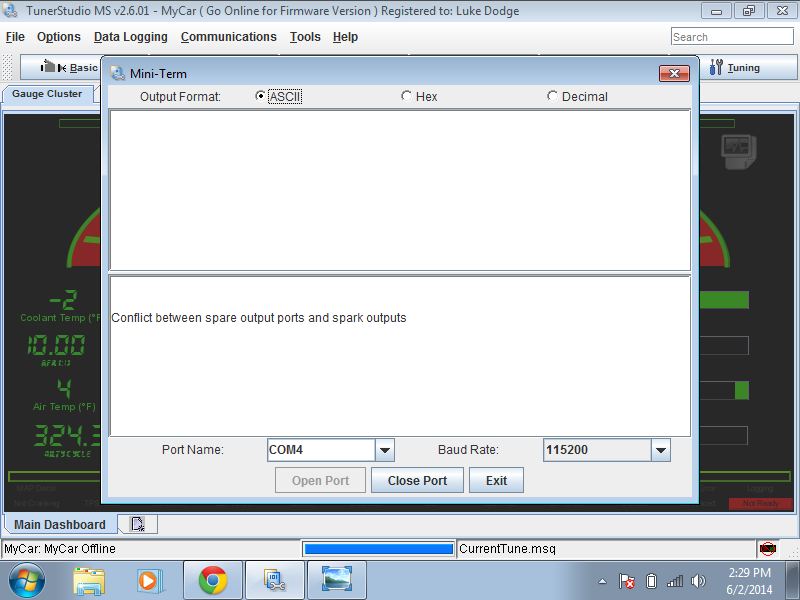The image size is (800, 600).
Task: Click the volume speaker tray icon
Action: (698, 581)
